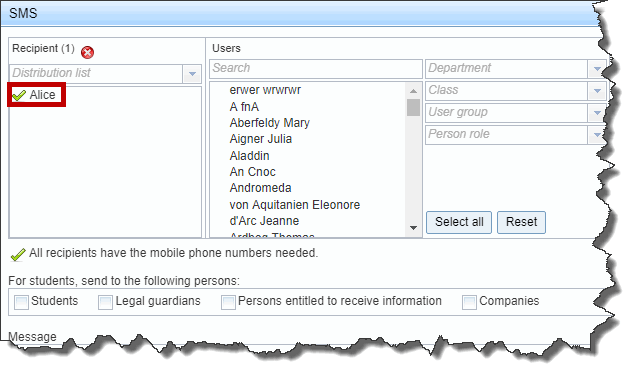Expand the Department dropdown

pyautogui.click(x=597, y=69)
